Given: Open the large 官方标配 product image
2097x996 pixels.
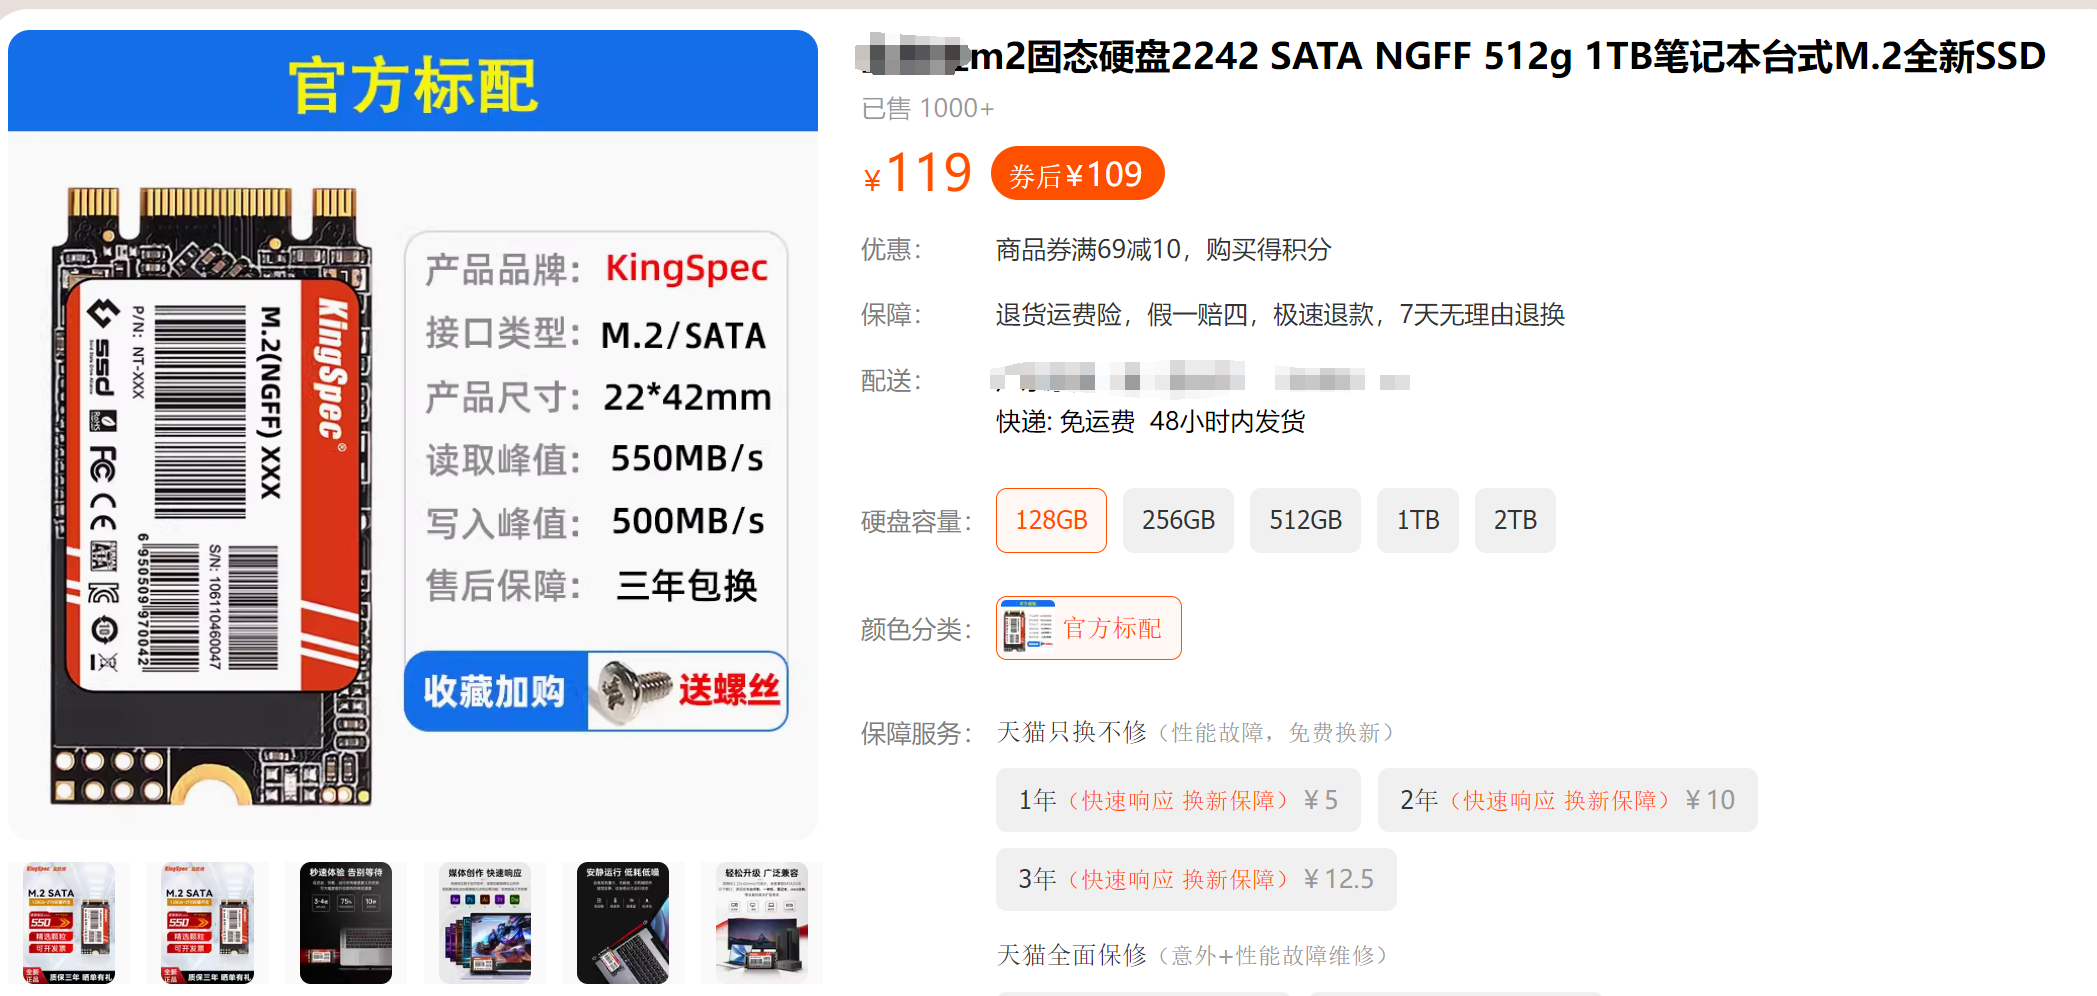Looking at the screenshot, I should coord(413,435).
